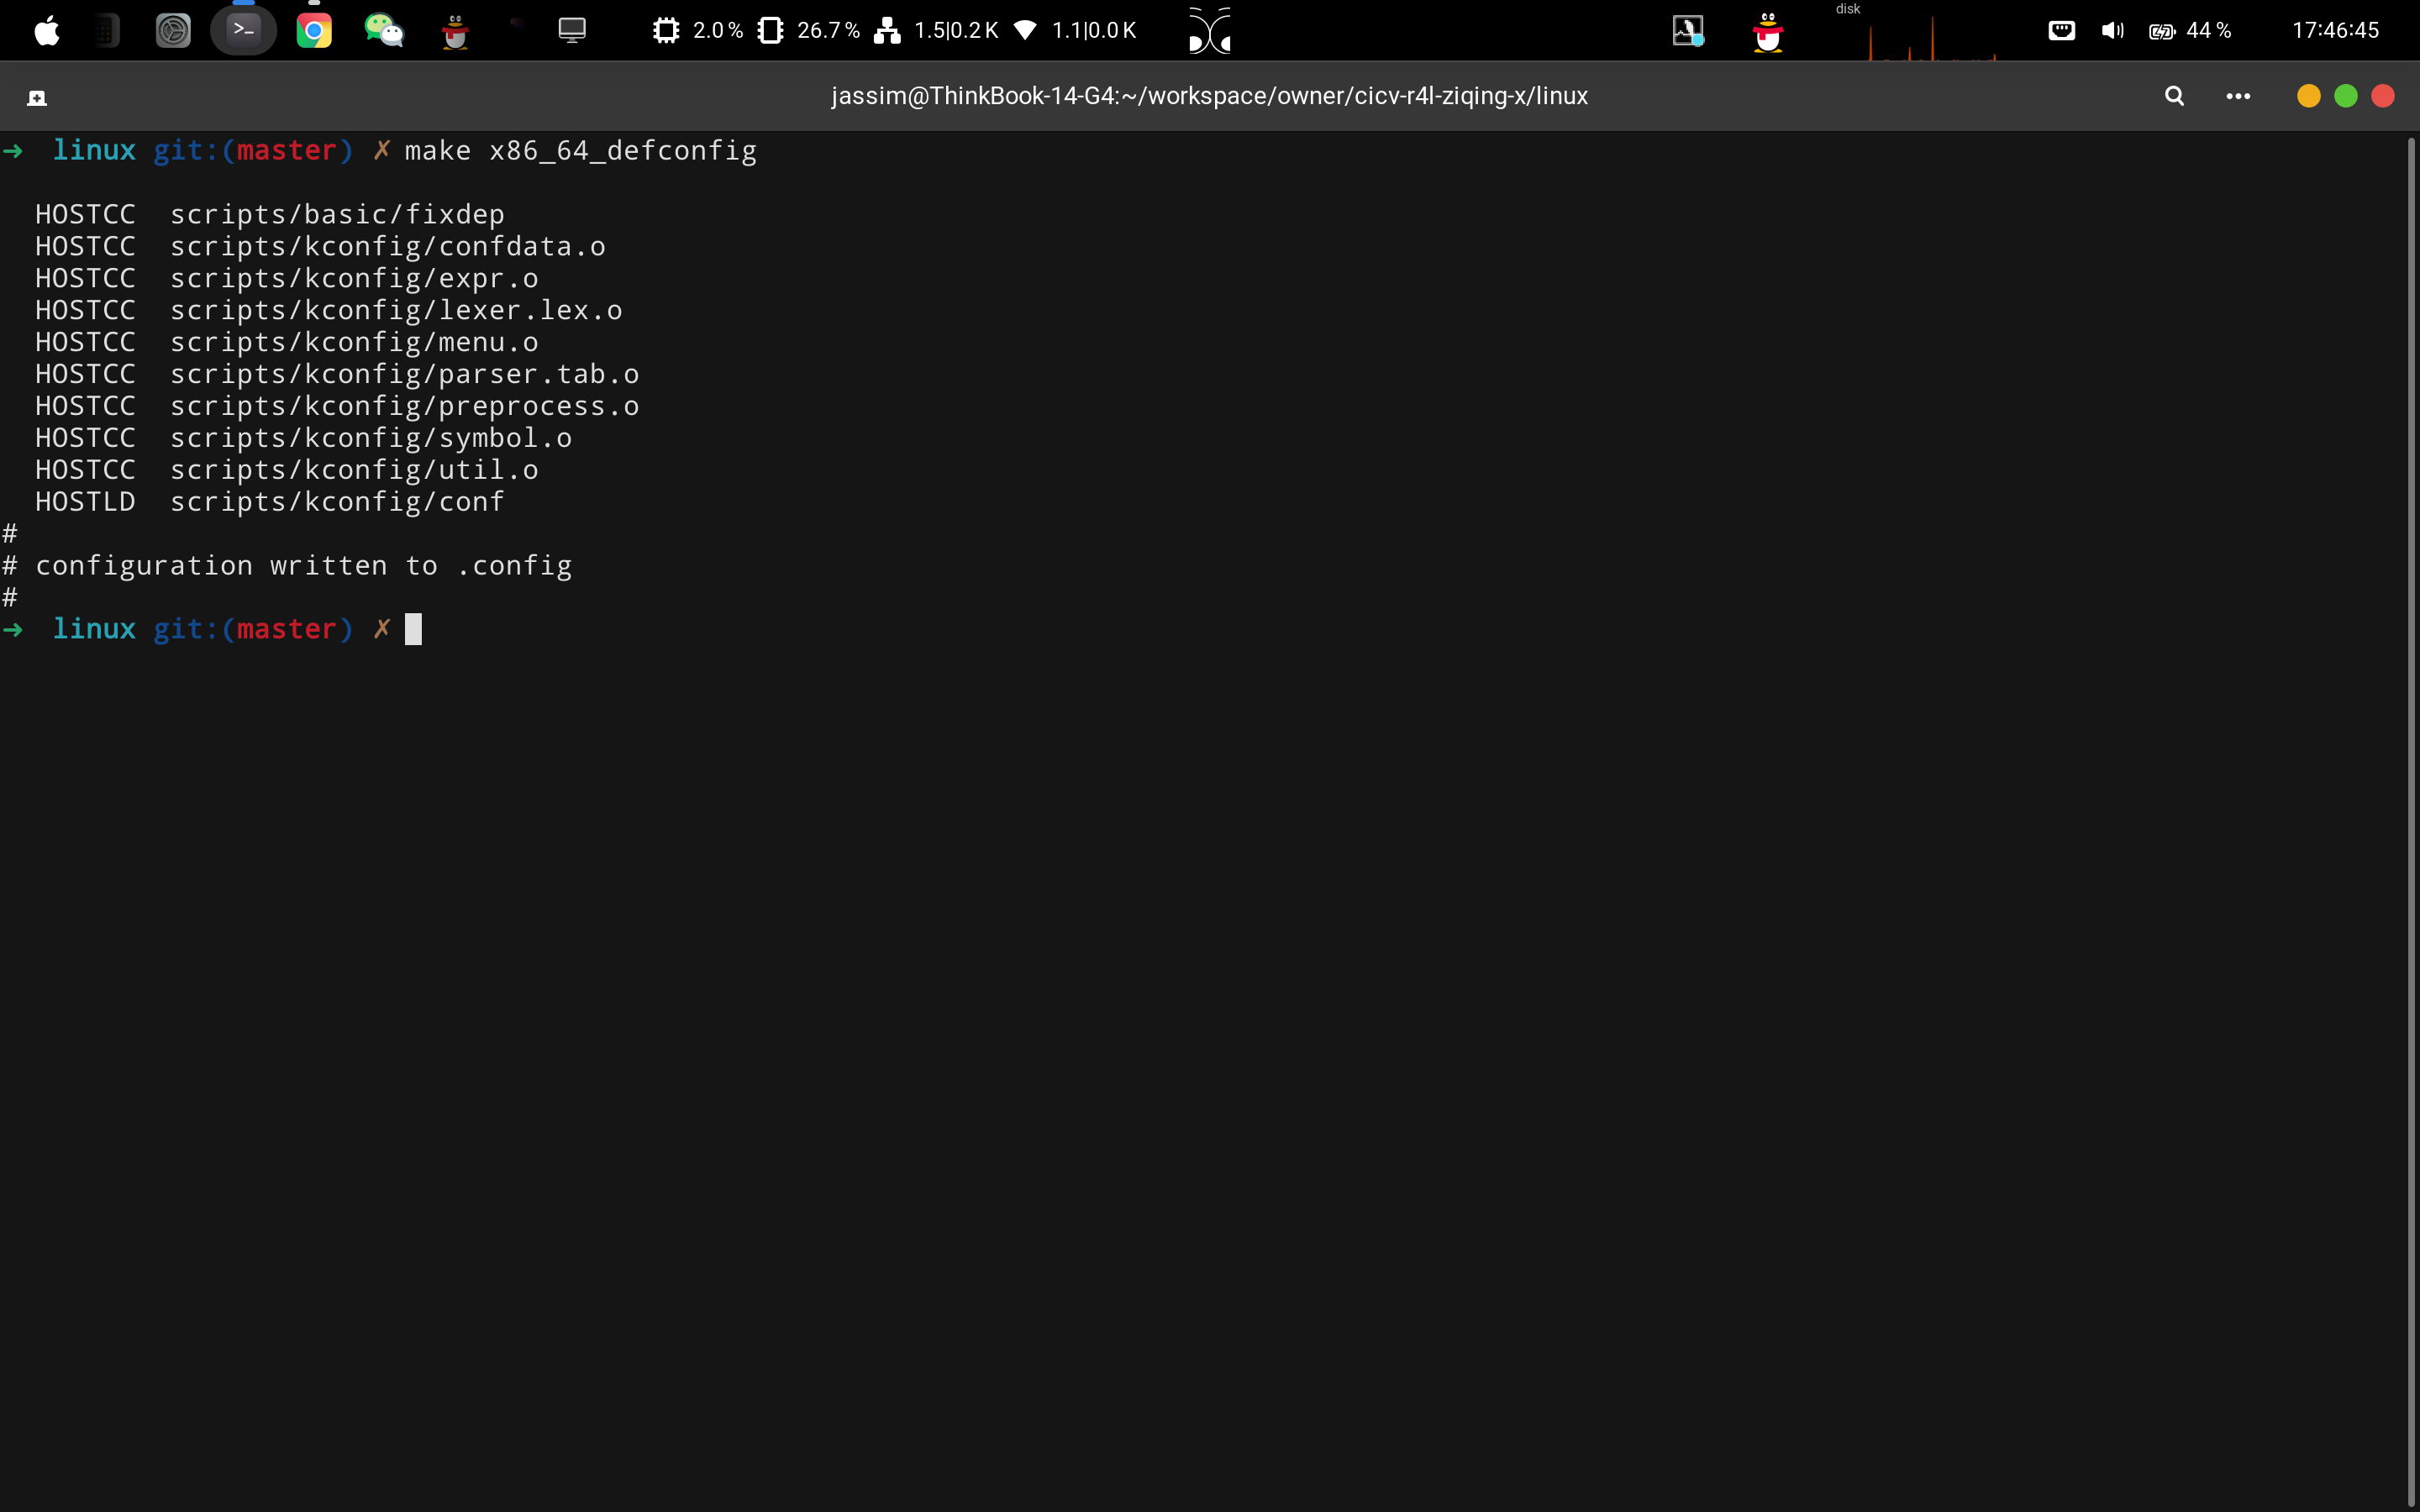Open the clock showing 17:46:45
The width and height of the screenshot is (2420, 1512).
[2335, 31]
